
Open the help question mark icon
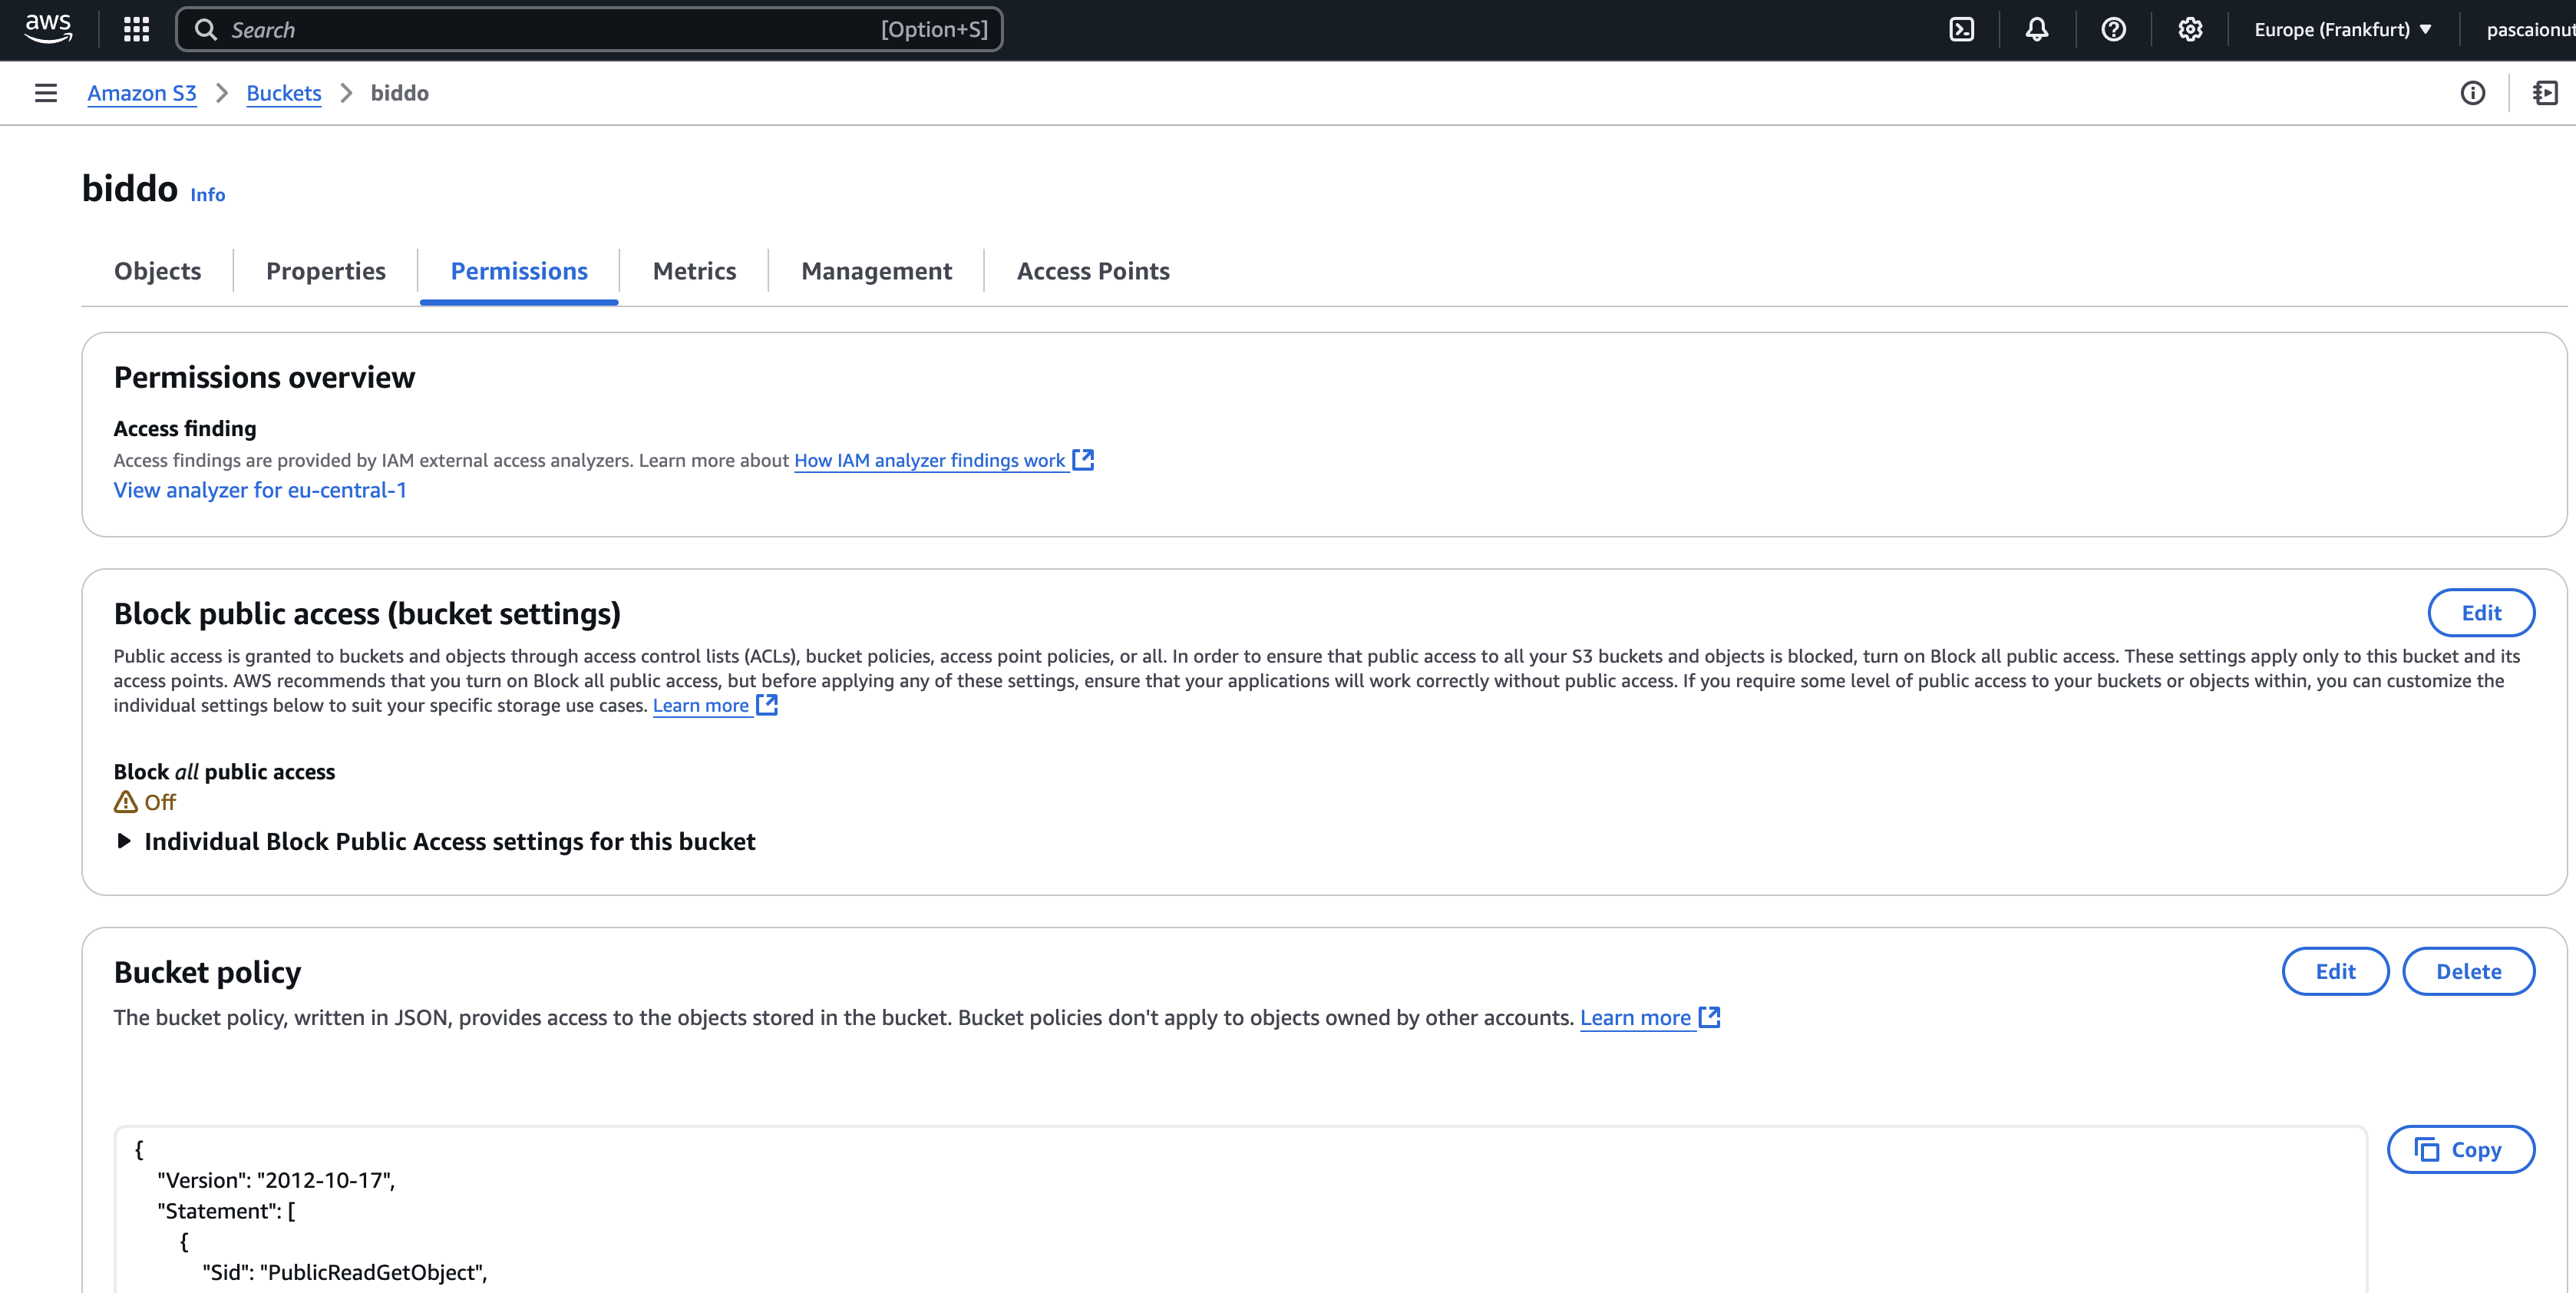coord(2113,29)
